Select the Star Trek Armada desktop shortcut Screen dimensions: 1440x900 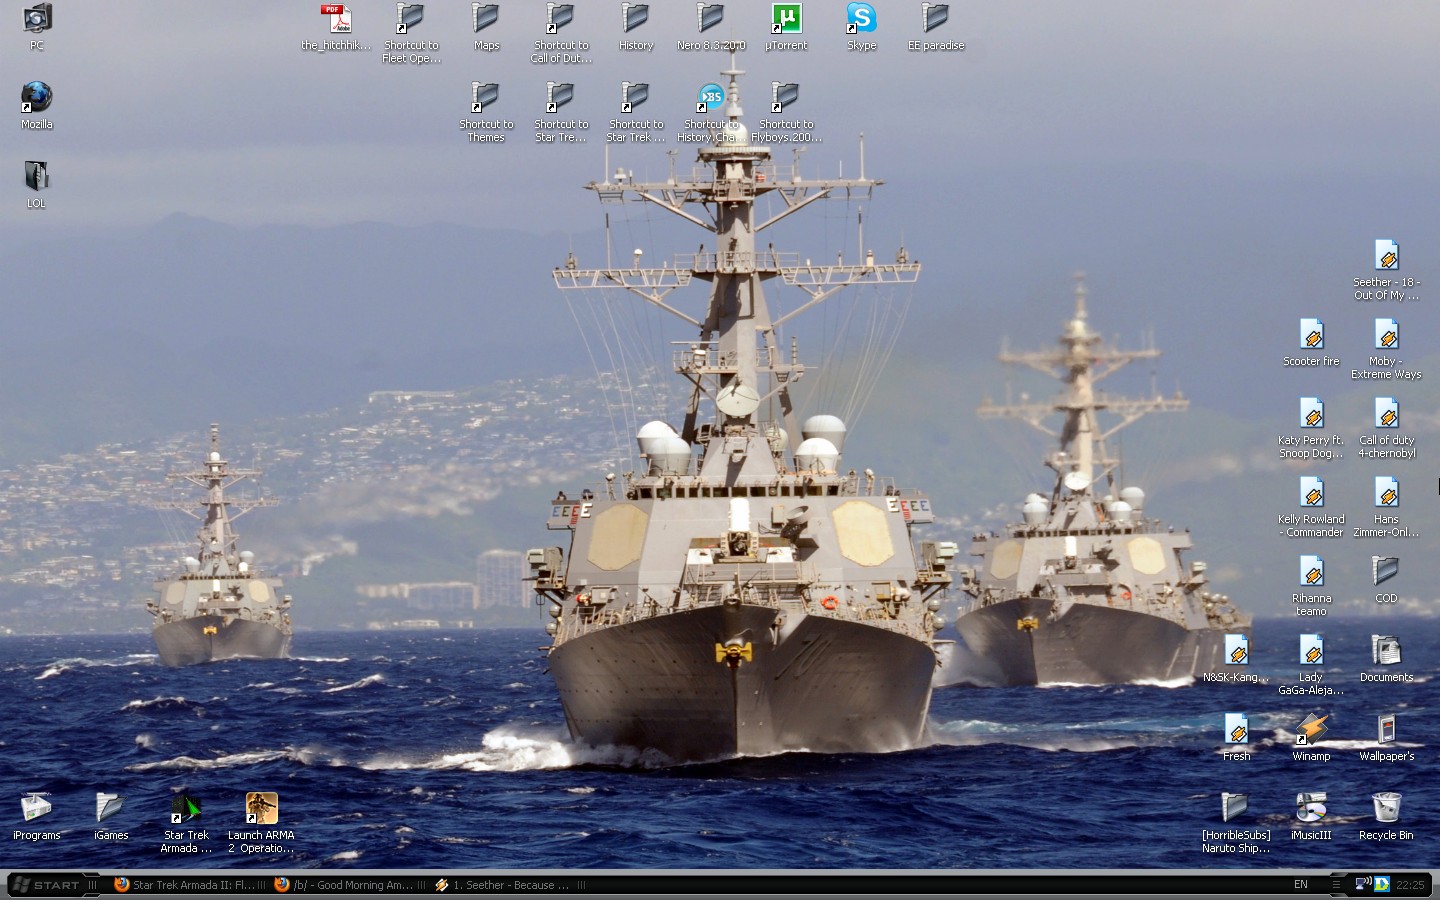pyautogui.click(x=186, y=809)
